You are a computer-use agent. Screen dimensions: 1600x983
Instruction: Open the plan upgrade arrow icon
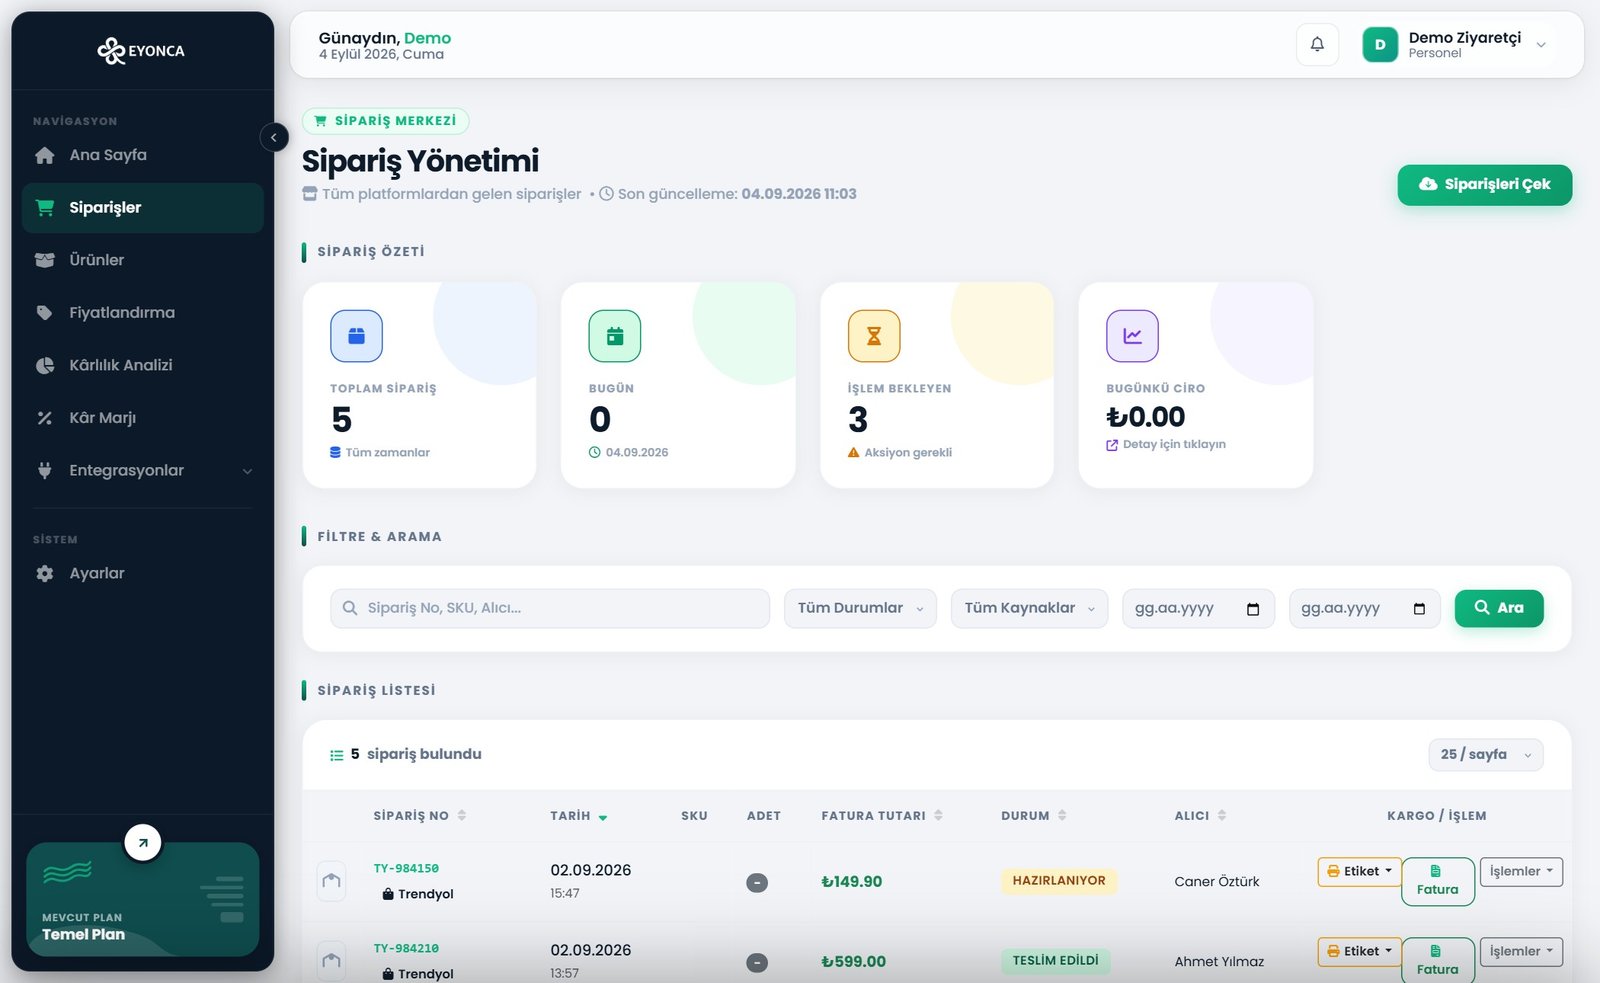143,842
